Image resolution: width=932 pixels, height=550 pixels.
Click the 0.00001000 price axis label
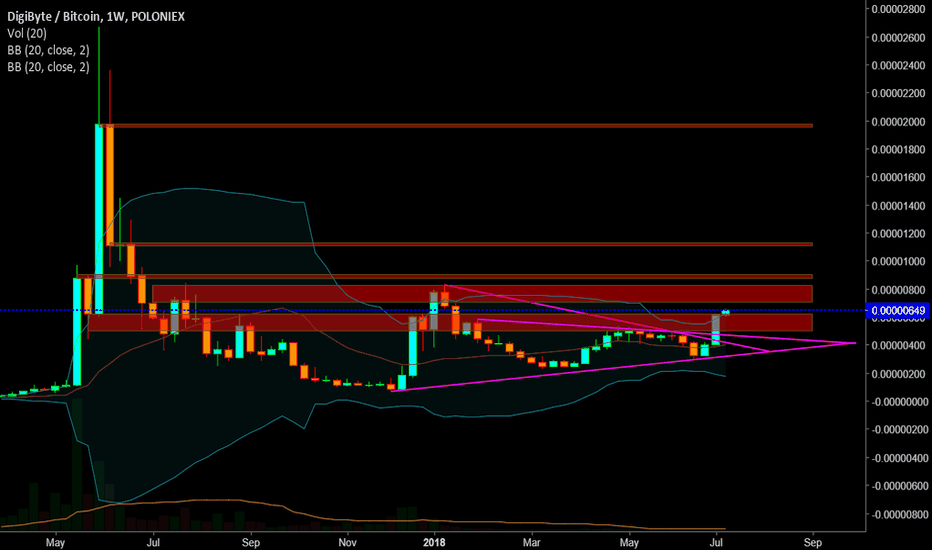click(x=898, y=262)
